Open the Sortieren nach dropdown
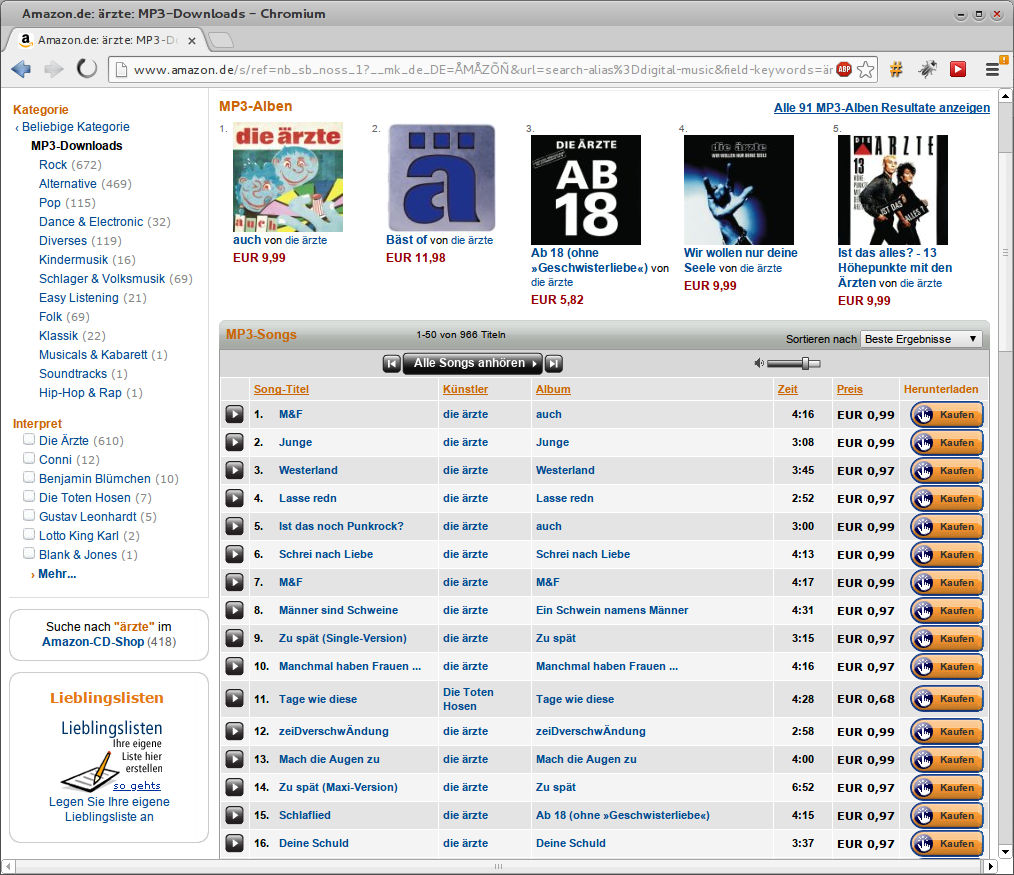The height and width of the screenshot is (875, 1014). pos(921,339)
